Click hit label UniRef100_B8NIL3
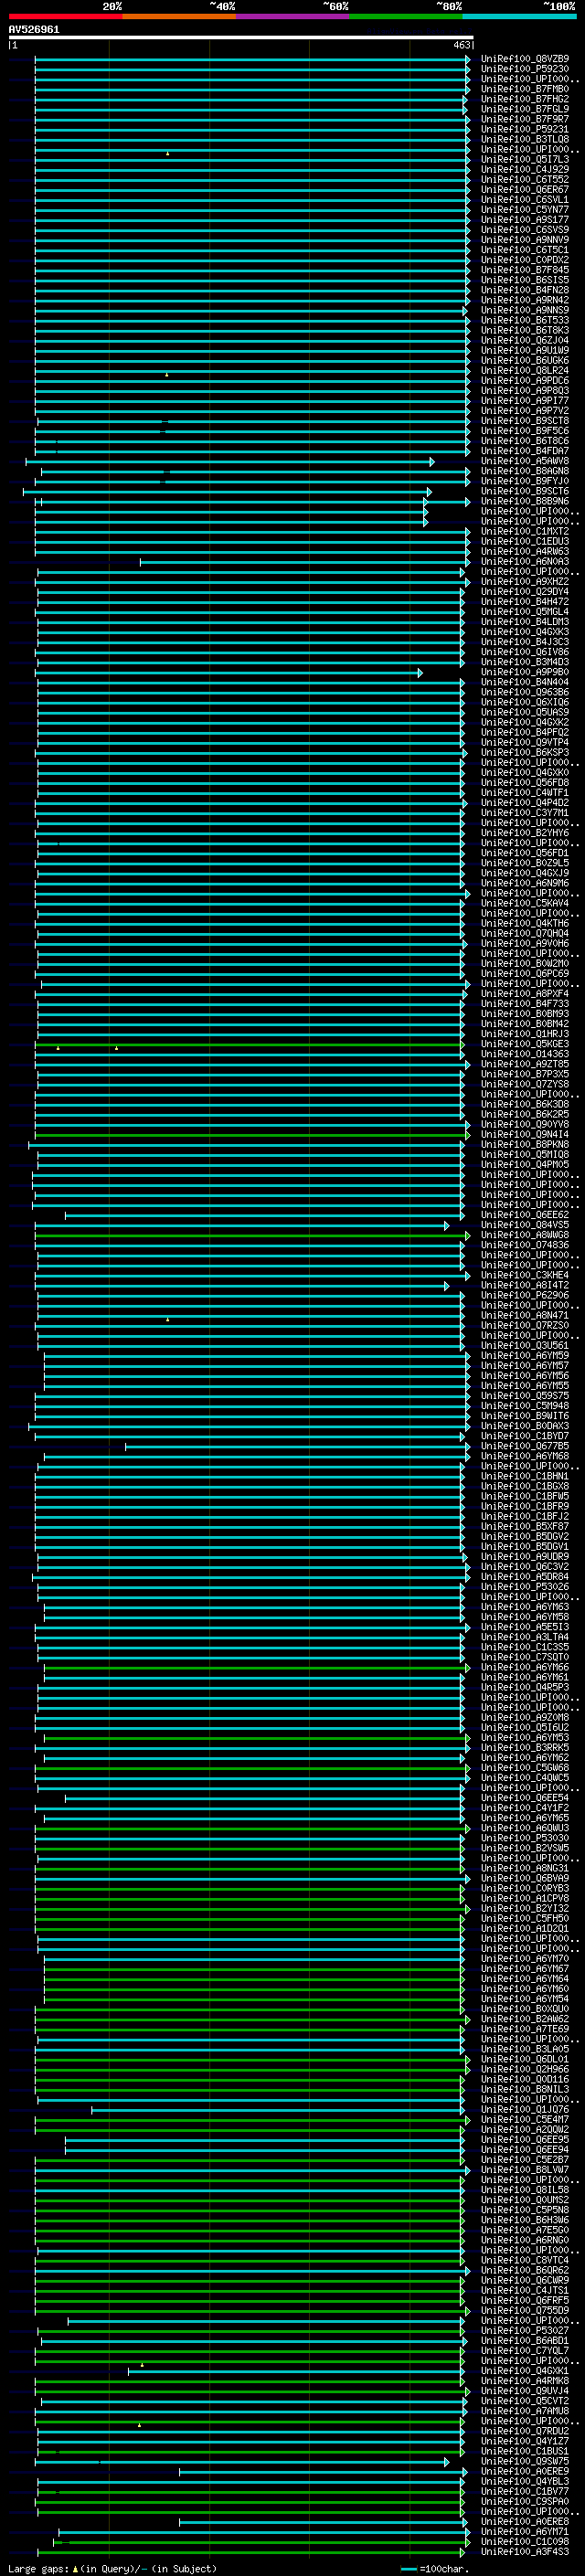 tap(524, 2089)
